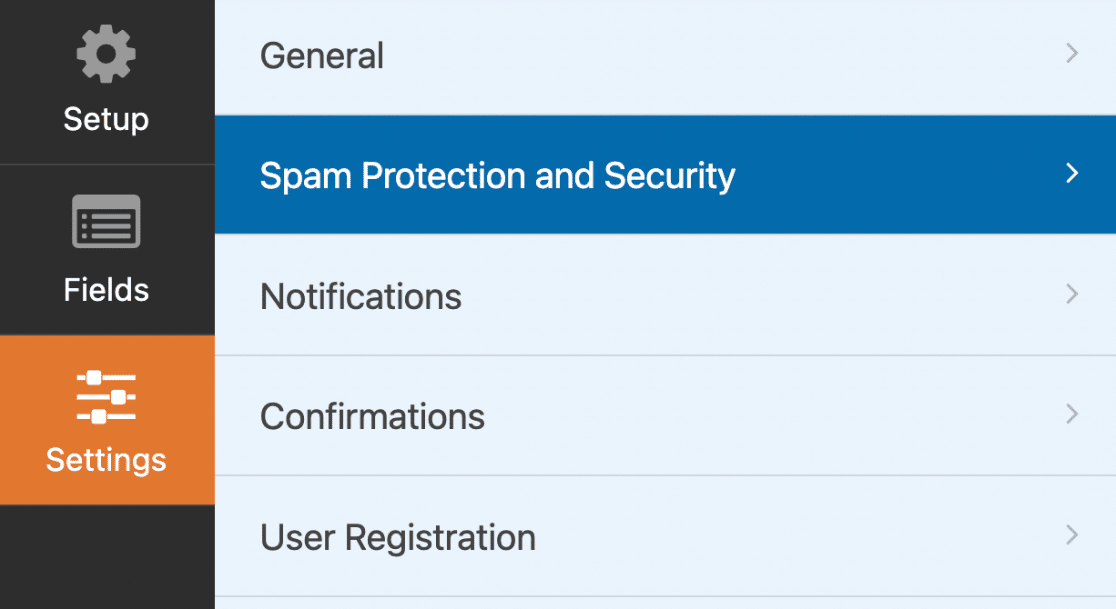Go to the Notifications settings
This screenshot has width=1116, height=609.
[361, 297]
